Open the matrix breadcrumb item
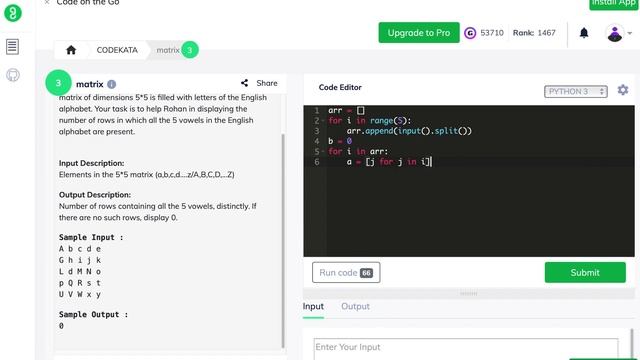 pyautogui.click(x=168, y=50)
